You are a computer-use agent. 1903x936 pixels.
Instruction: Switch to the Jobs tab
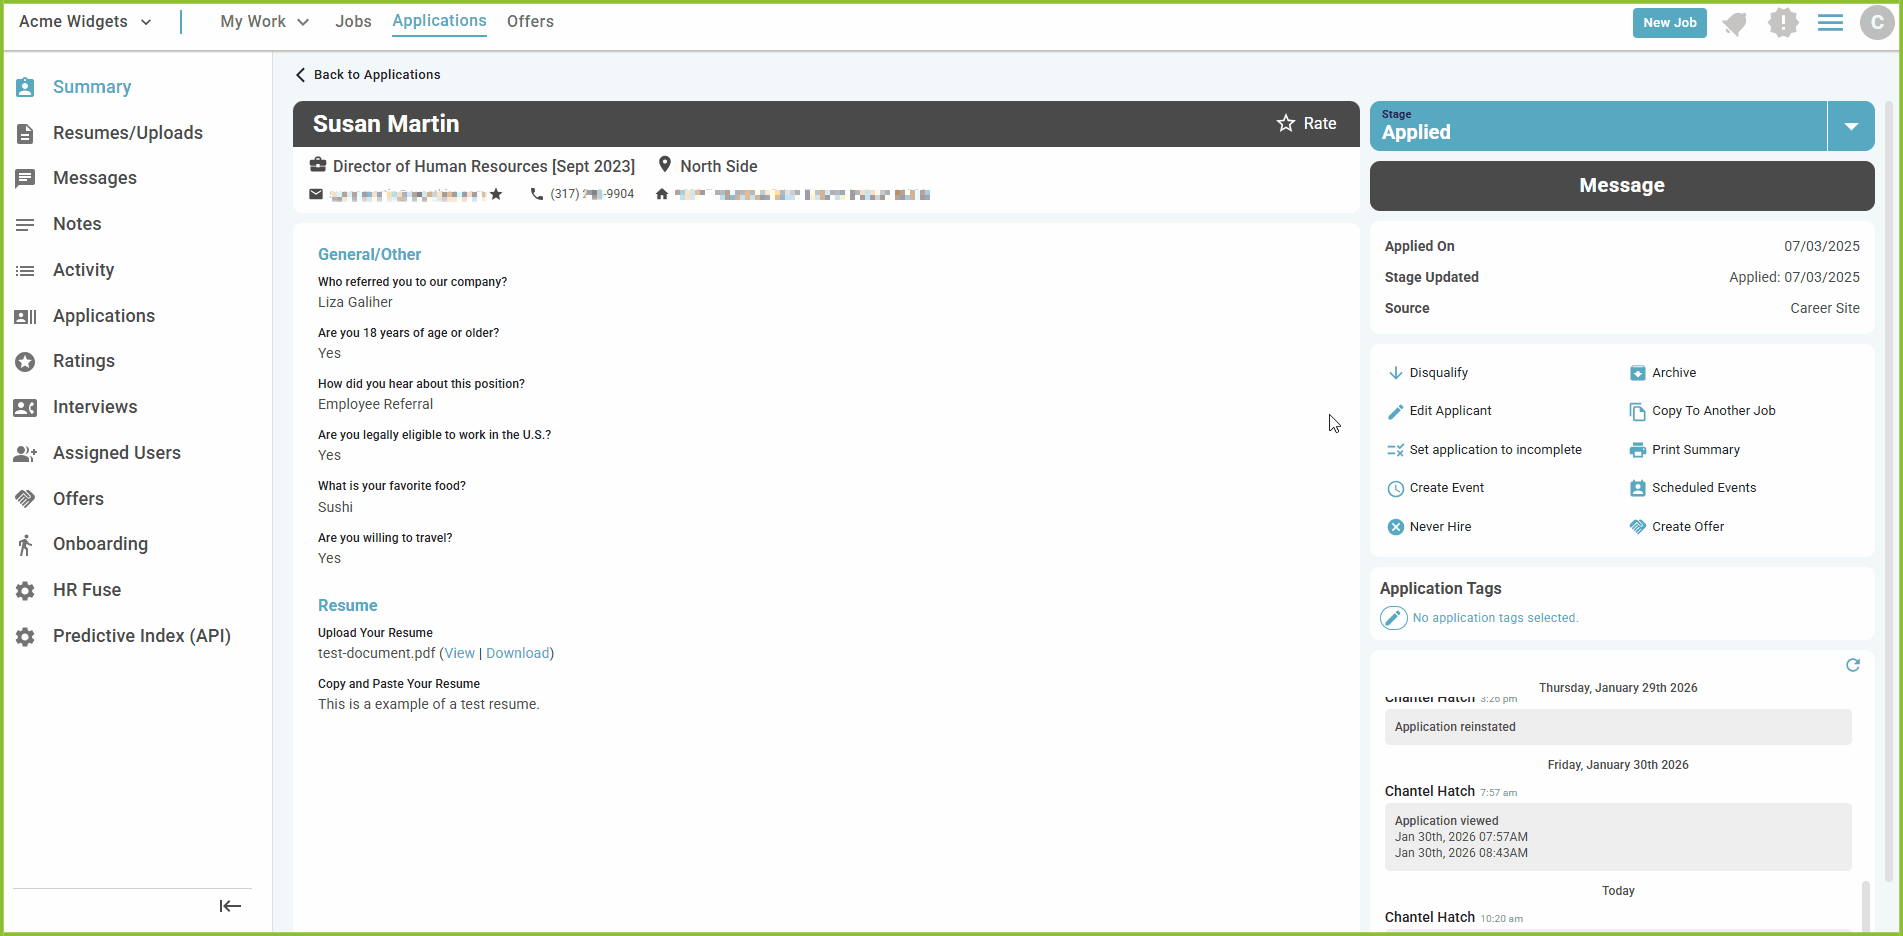[354, 21]
